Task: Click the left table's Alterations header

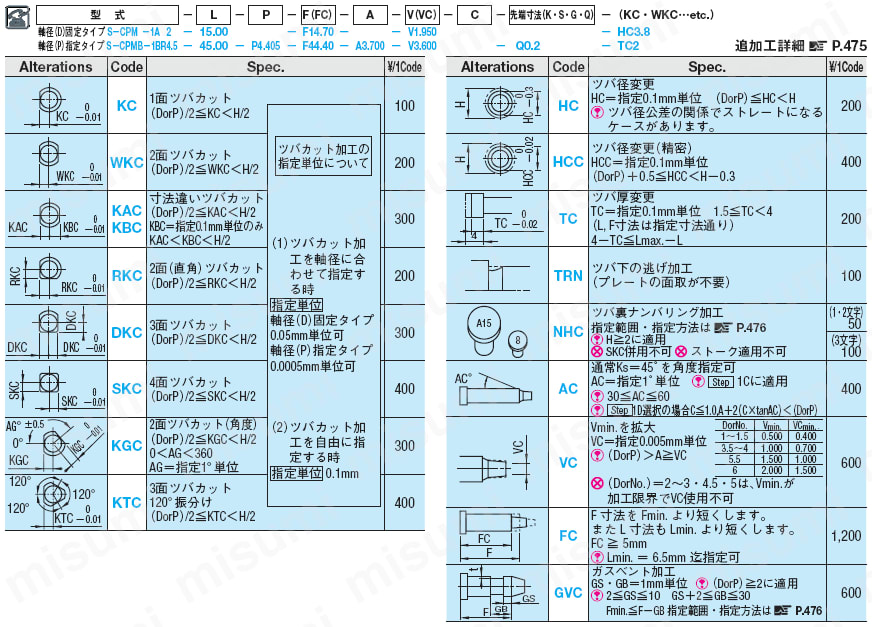Action: tap(56, 67)
